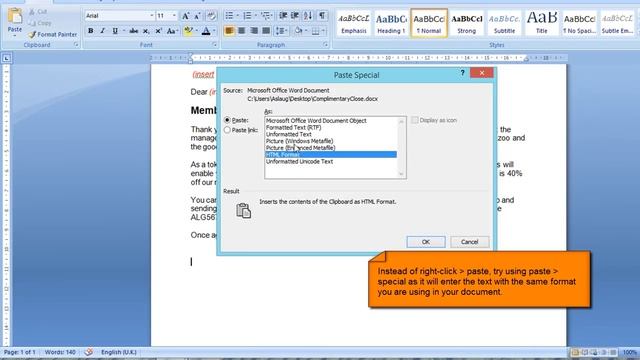The image size is (640, 360).
Task: Open the highlight color dropdown arrow
Action: (196, 31)
